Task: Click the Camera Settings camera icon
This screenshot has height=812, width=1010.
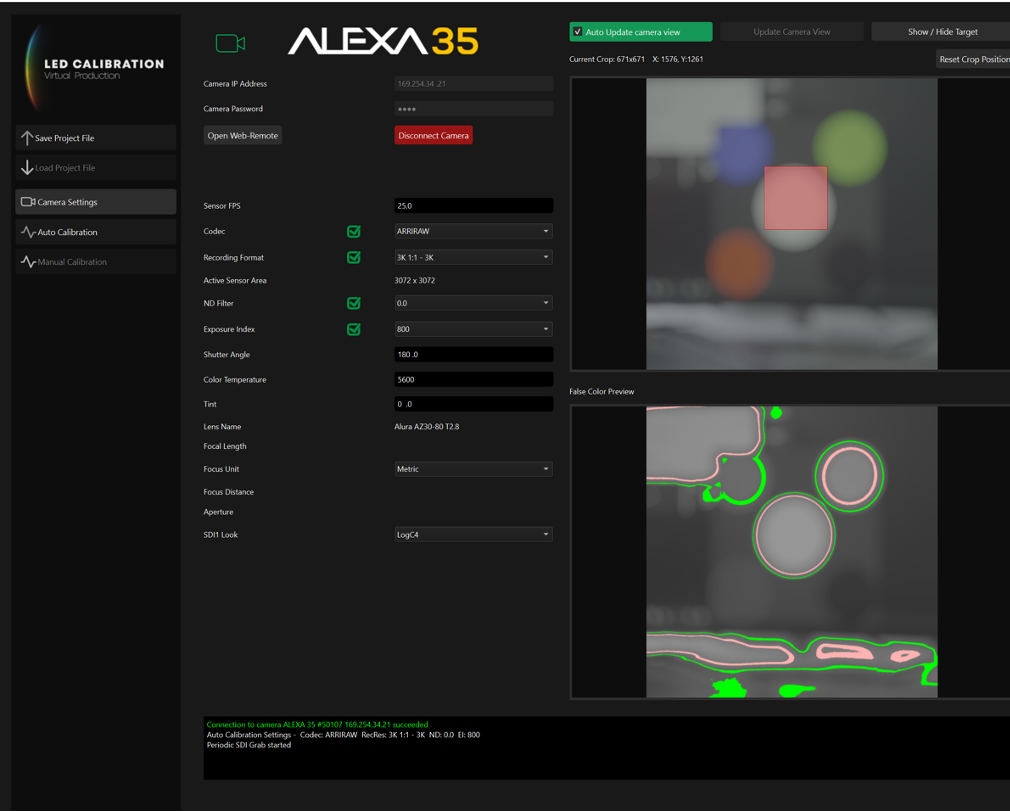Action: pyautogui.click(x=28, y=202)
